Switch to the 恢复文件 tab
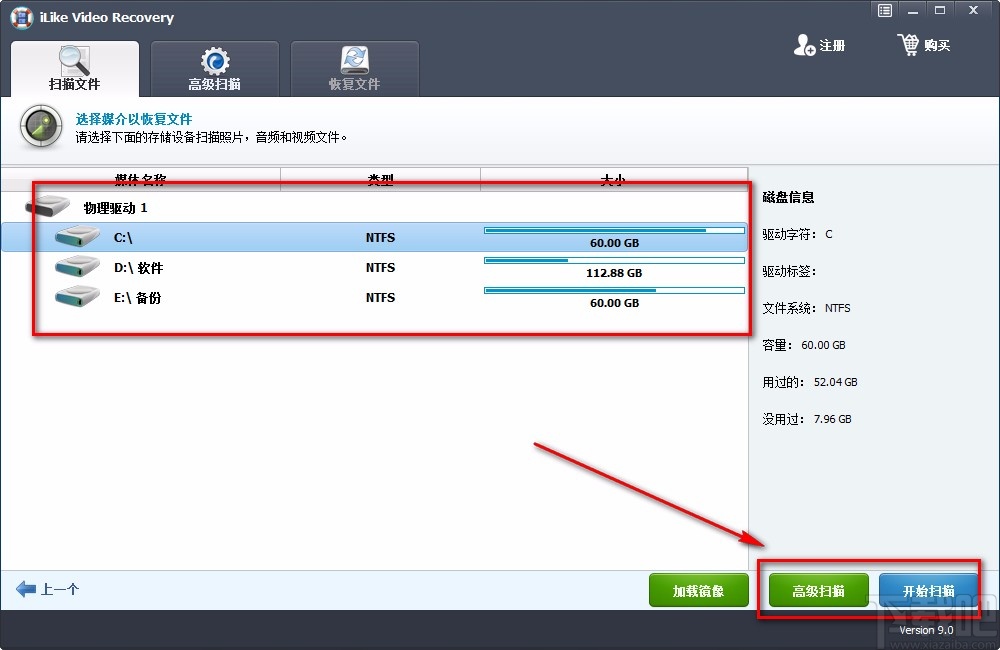 point(355,68)
